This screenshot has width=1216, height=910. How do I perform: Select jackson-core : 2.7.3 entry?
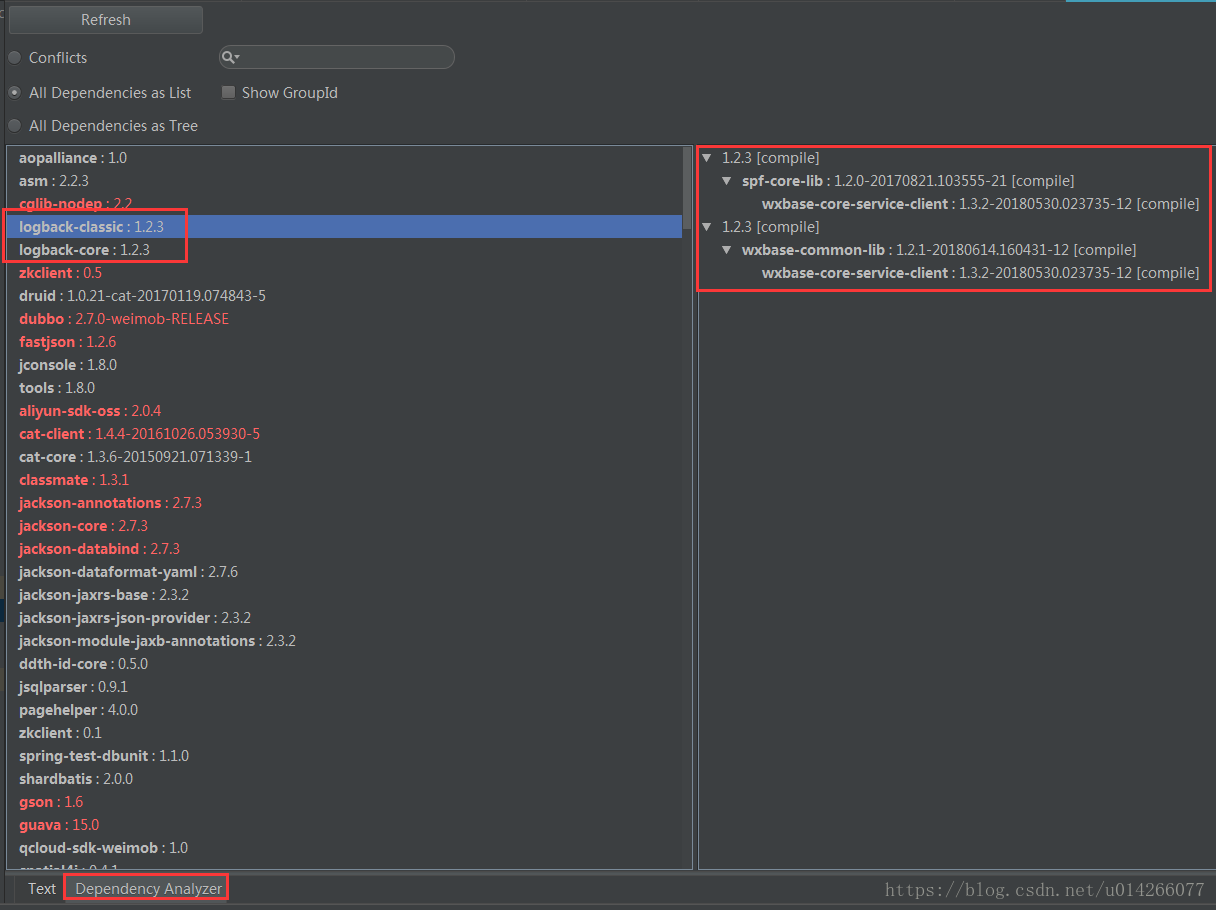pos(83,526)
